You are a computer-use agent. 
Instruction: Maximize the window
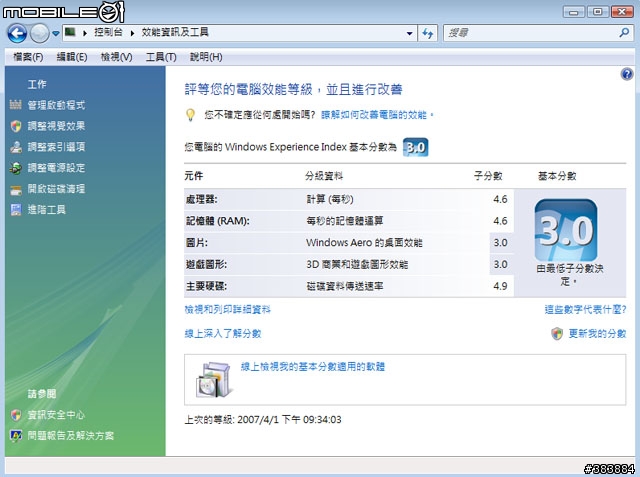point(598,12)
